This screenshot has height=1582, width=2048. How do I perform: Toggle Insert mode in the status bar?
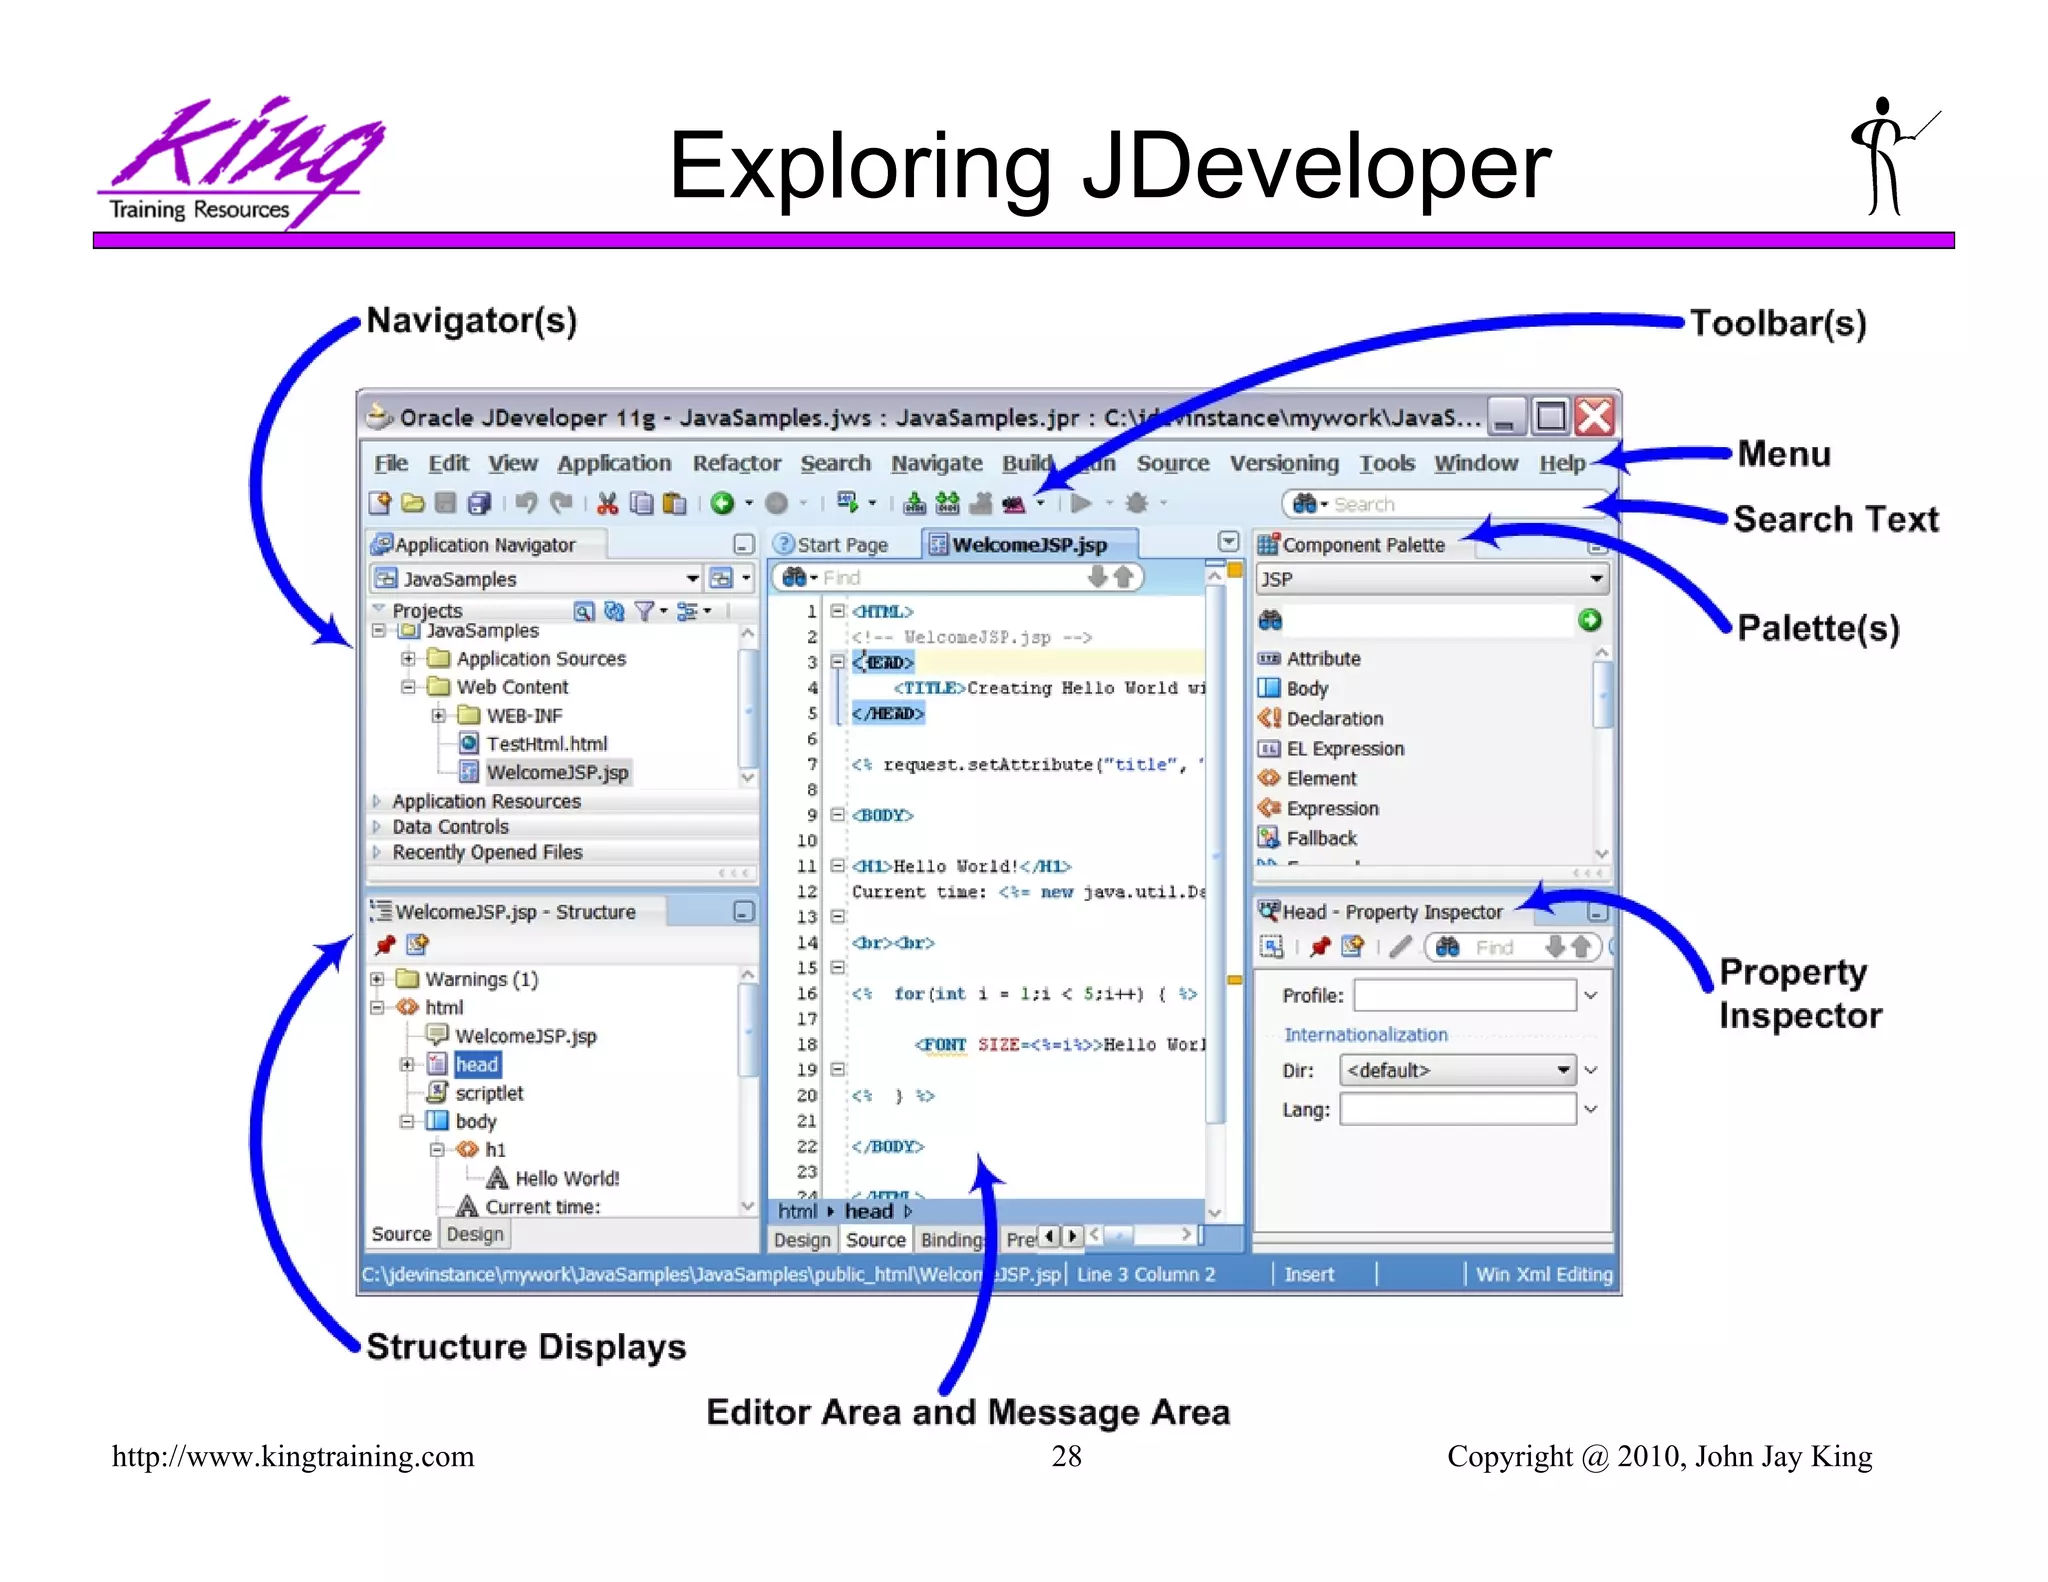click(x=1309, y=1274)
